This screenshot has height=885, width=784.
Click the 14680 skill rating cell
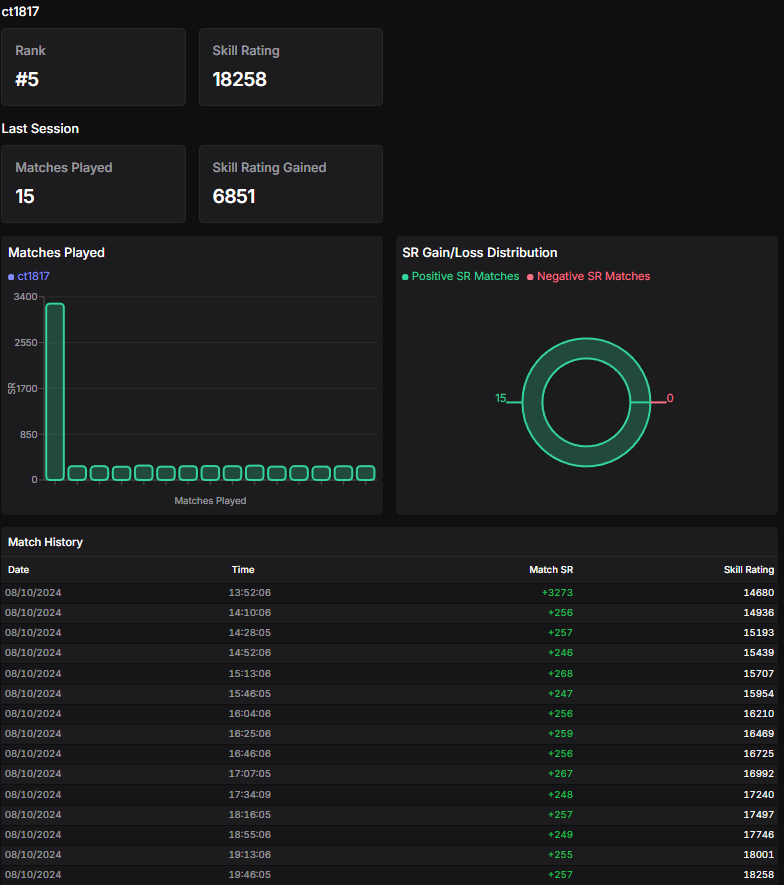(759, 593)
